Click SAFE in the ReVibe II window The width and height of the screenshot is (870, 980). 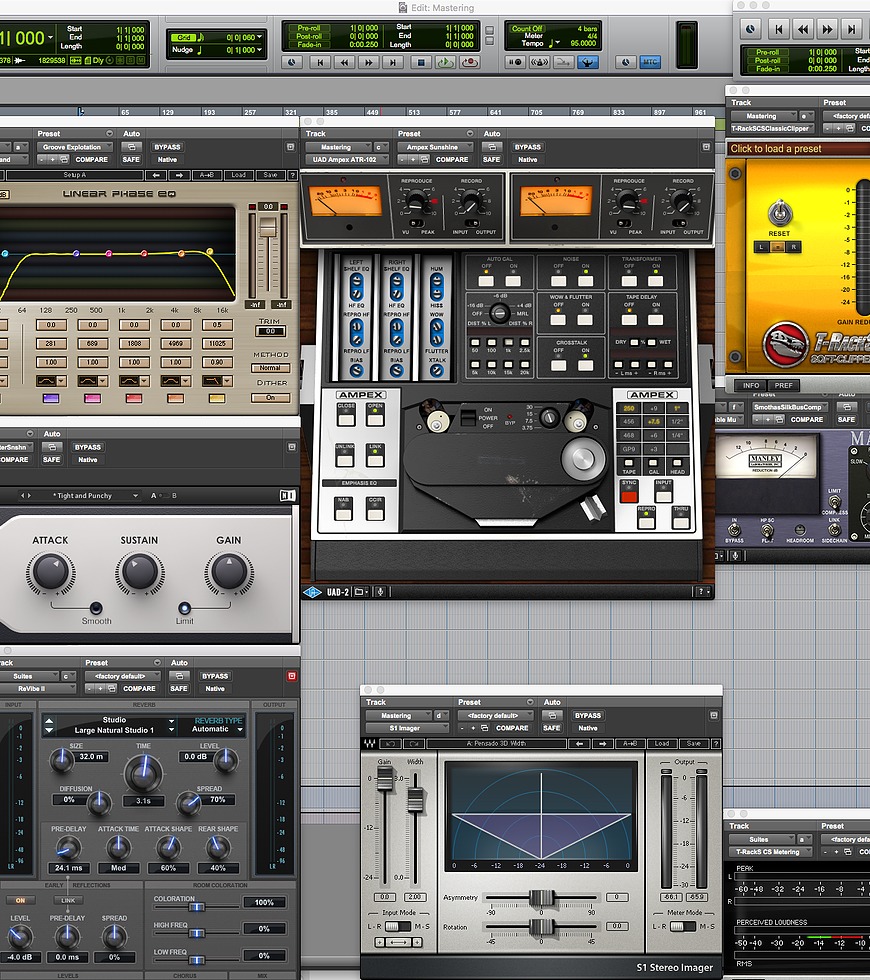click(179, 689)
